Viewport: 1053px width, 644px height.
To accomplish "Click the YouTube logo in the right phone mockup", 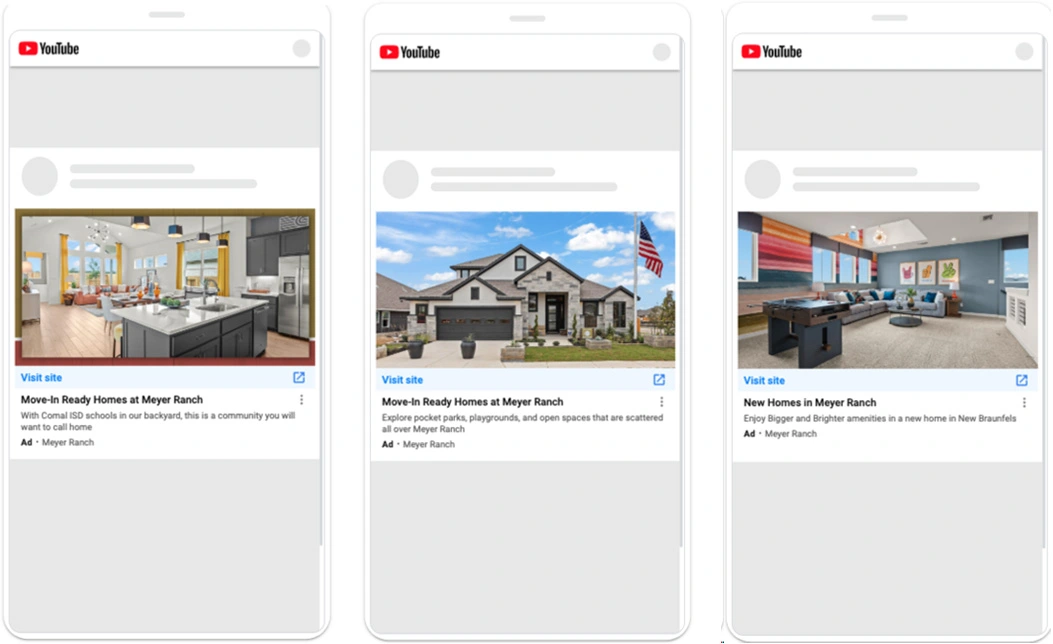I will [772, 52].
